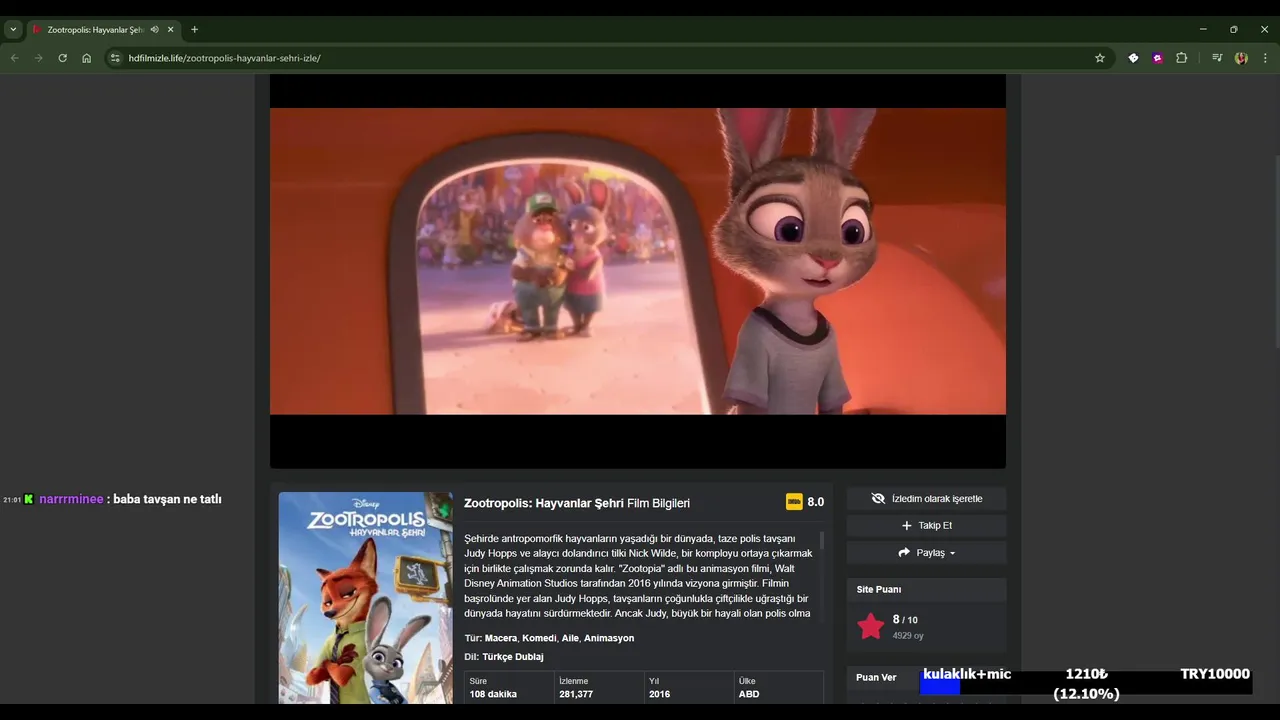Click the Puan Ver label
This screenshot has height=720, width=1280.
[x=876, y=677]
